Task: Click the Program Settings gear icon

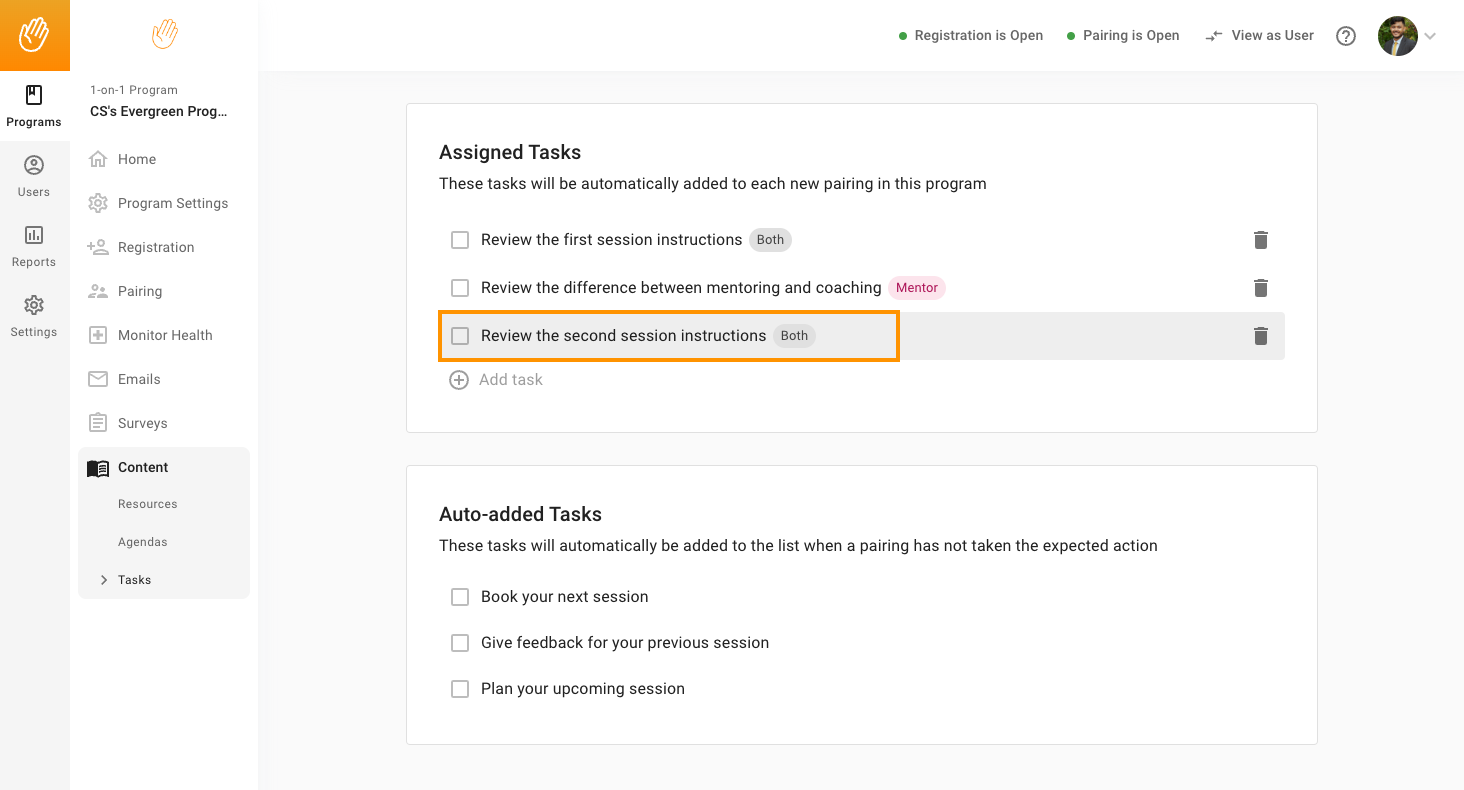Action: click(98, 203)
